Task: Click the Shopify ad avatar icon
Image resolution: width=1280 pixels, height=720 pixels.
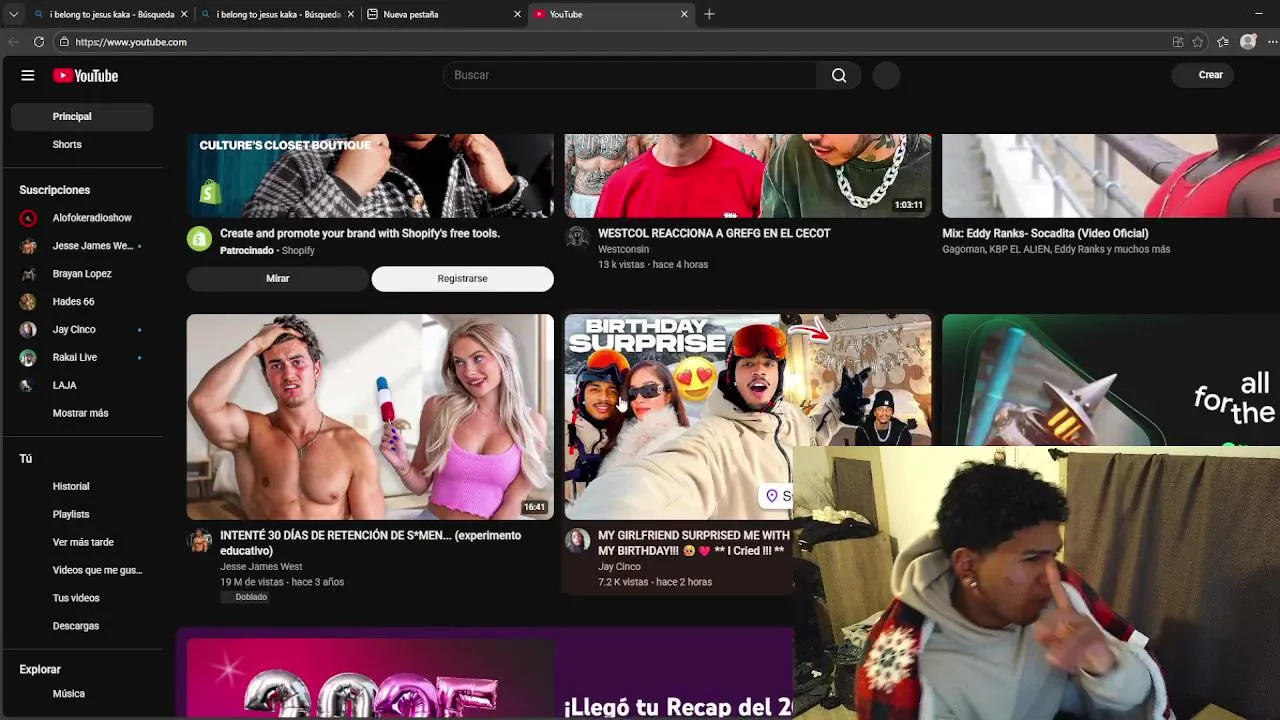Action: [x=199, y=239]
